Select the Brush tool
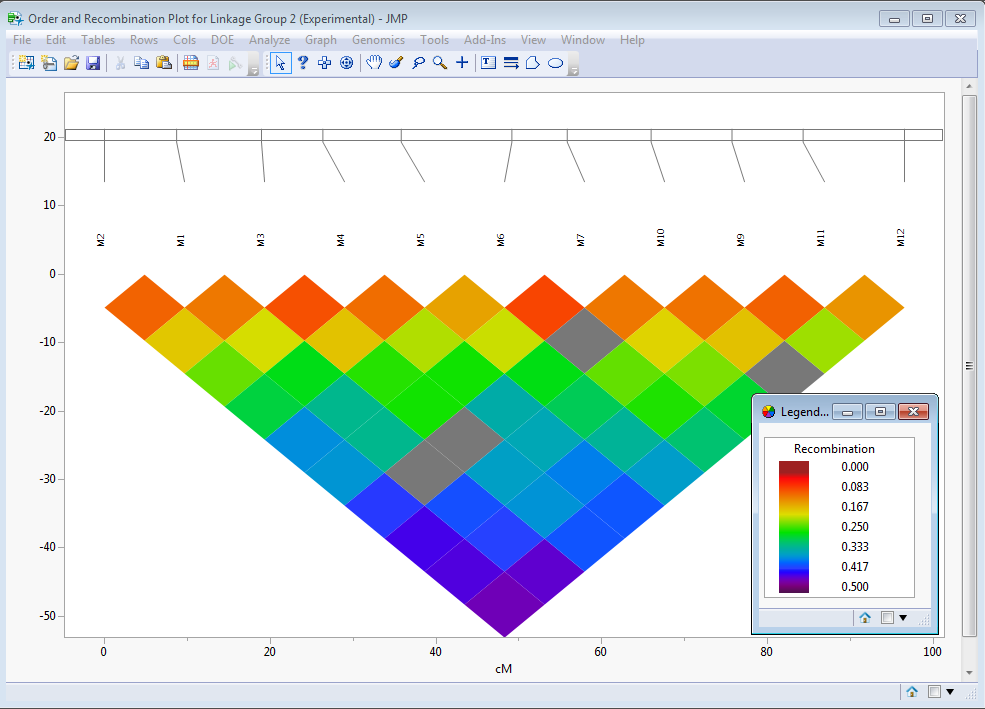The image size is (985, 709). pyautogui.click(x=396, y=63)
